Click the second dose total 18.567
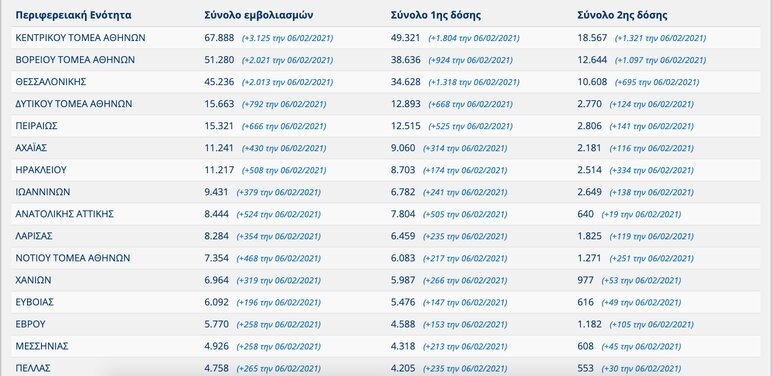The image size is (772, 376). tap(592, 38)
